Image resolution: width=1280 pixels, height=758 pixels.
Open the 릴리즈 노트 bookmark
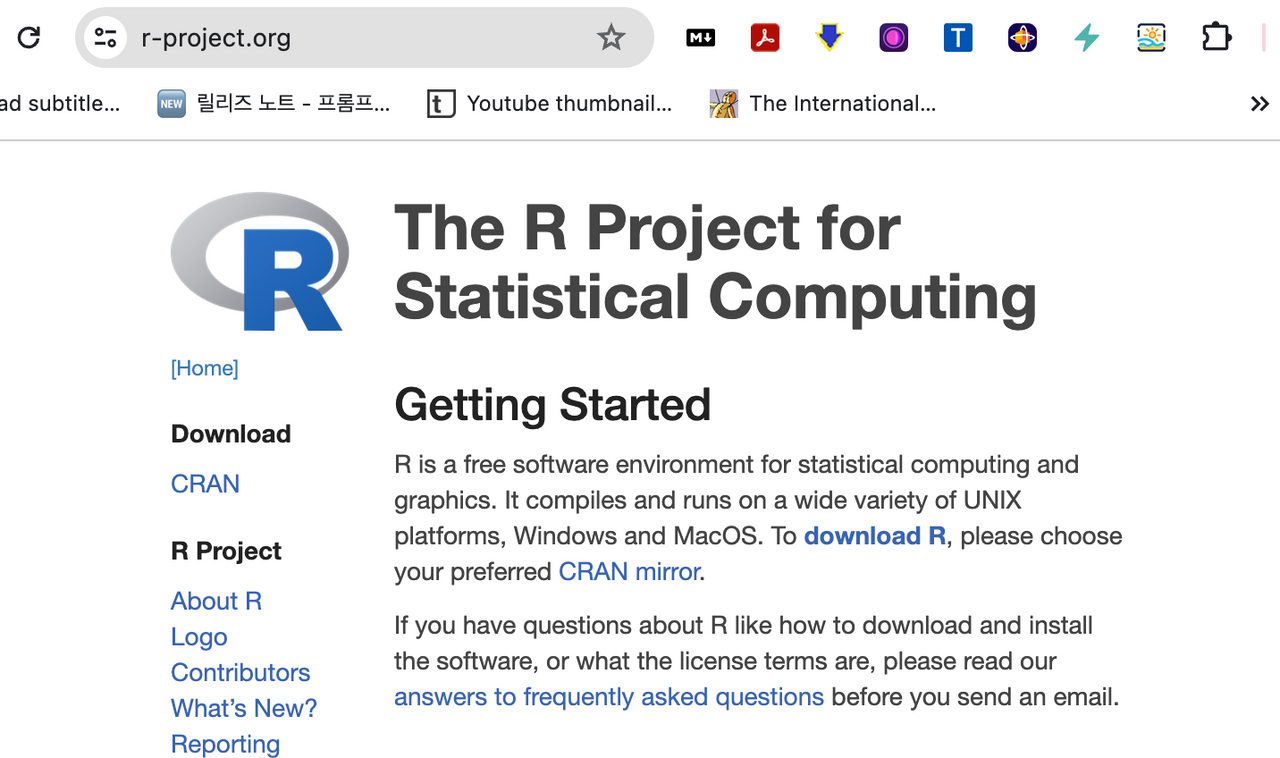point(274,104)
